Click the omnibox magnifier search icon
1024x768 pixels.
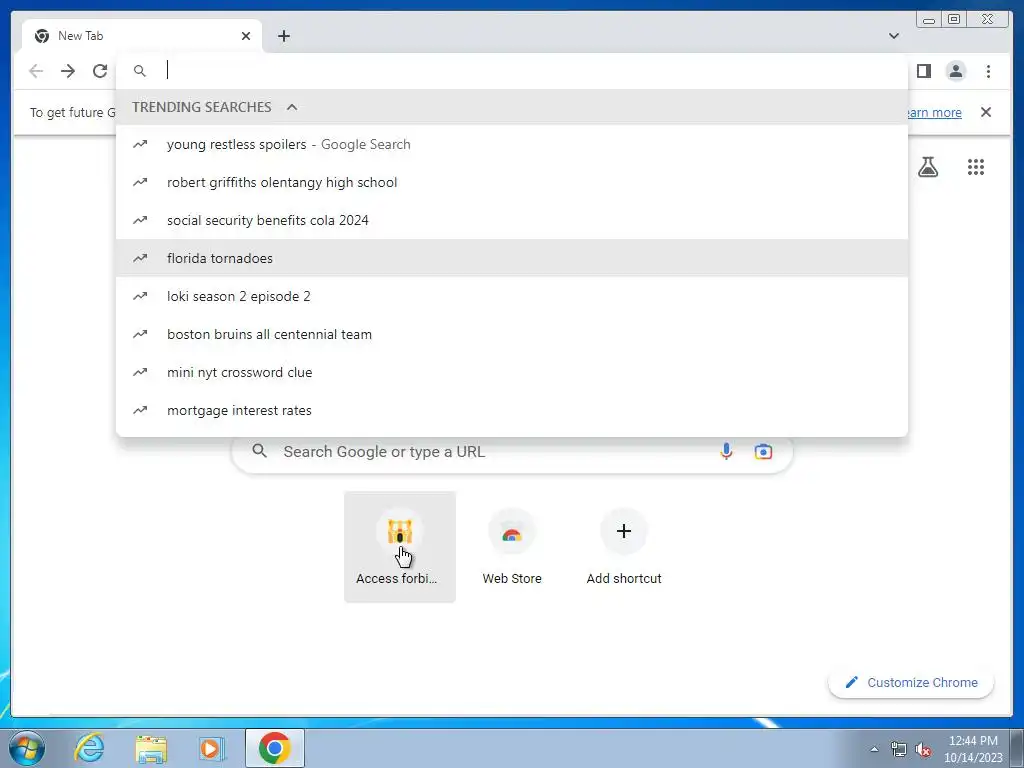coord(140,71)
